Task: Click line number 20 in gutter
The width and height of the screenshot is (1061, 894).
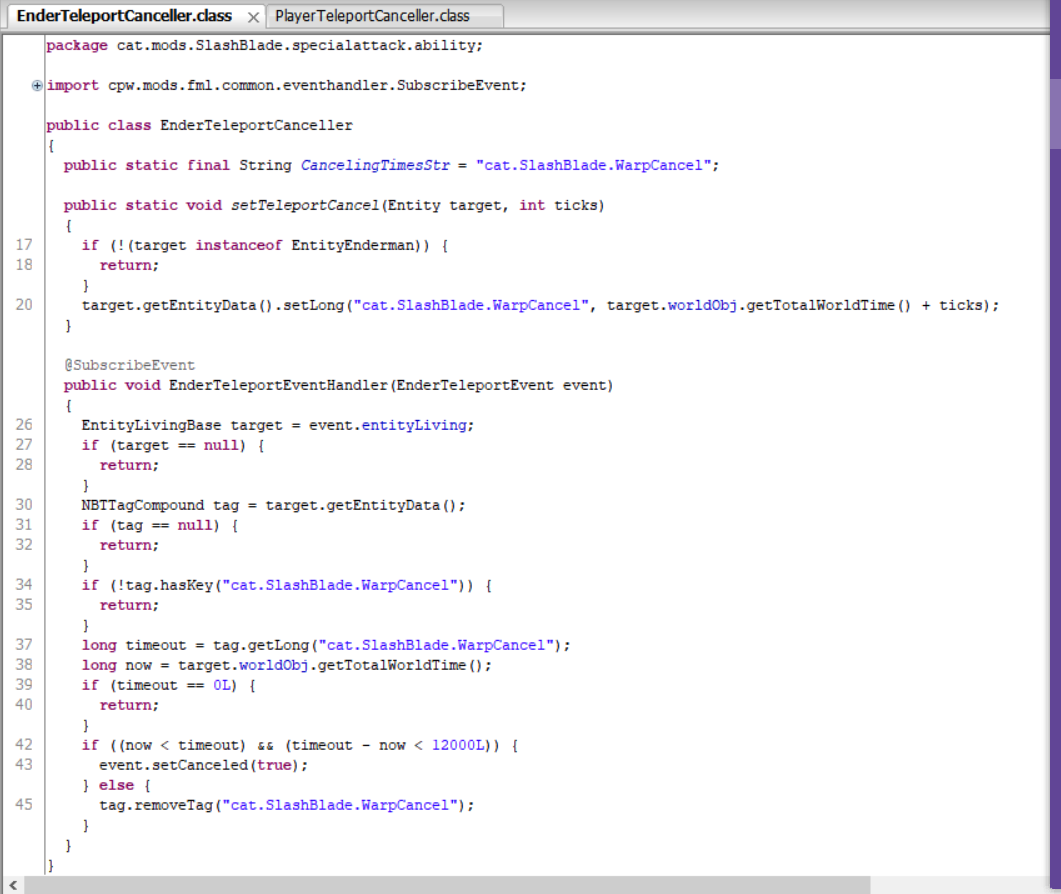Action: coord(24,305)
